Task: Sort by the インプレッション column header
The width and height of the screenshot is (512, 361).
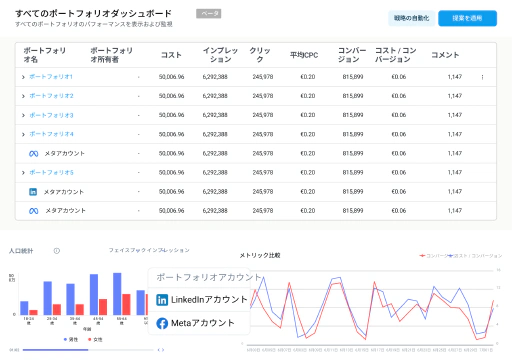Action: (x=220, y=55)
